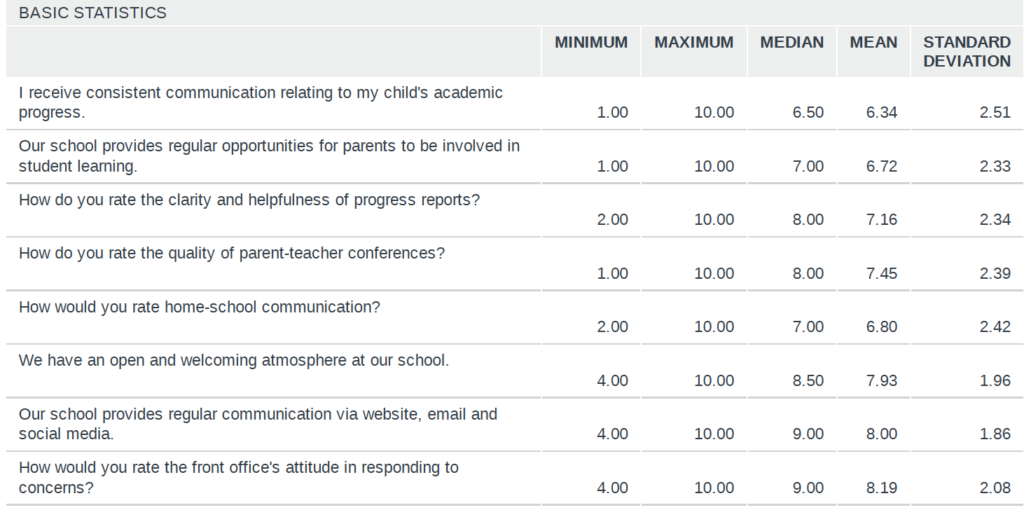Click the mean value 6.34

coord(882,112)
